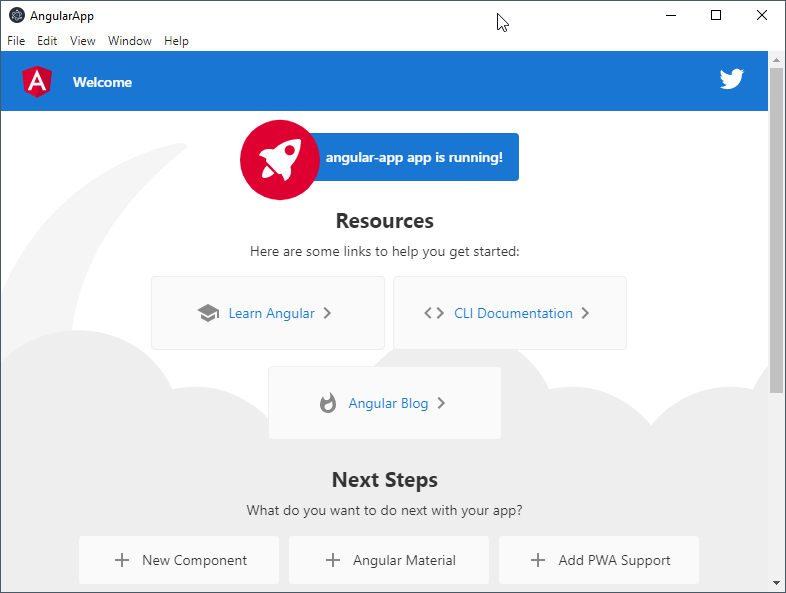This screenshot has height=593, width=786.
Task: Open the Window menu
Action: [130, 41]
